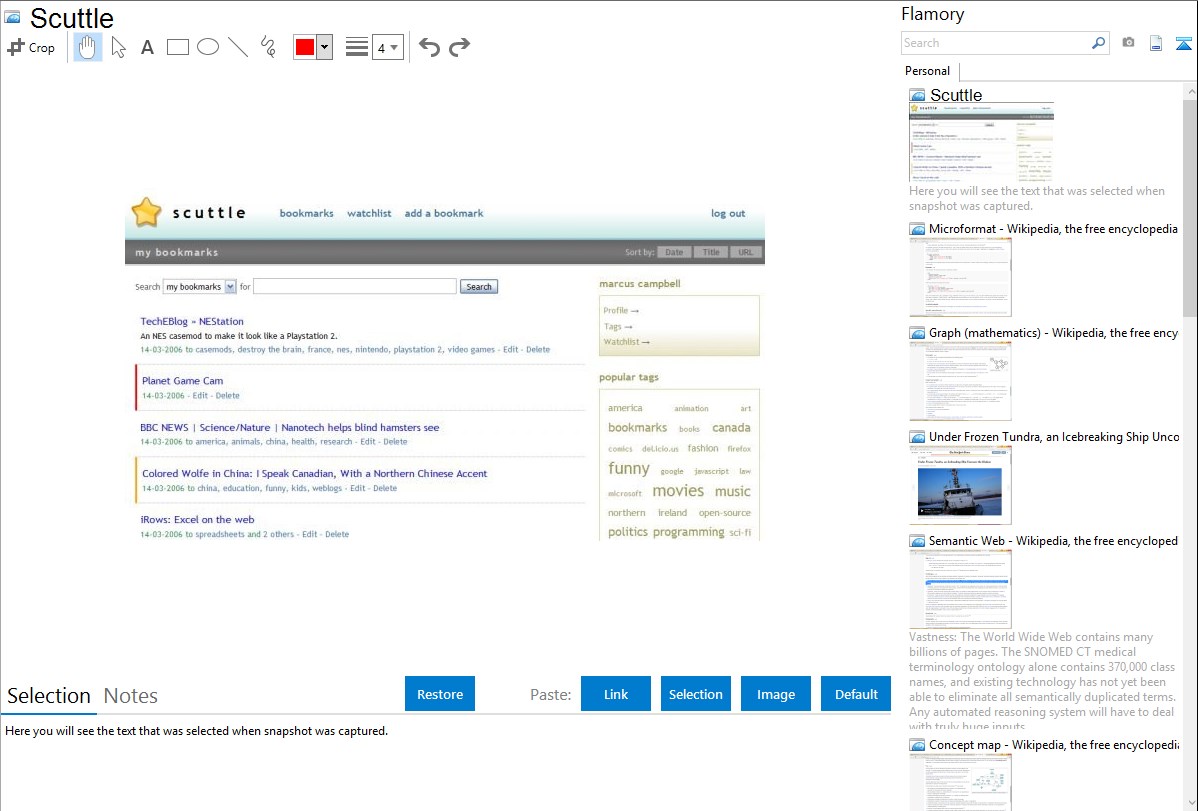The image size is (1198, 811).
Task: Click the camera capture icon
Action: [x=1128, y=43]
